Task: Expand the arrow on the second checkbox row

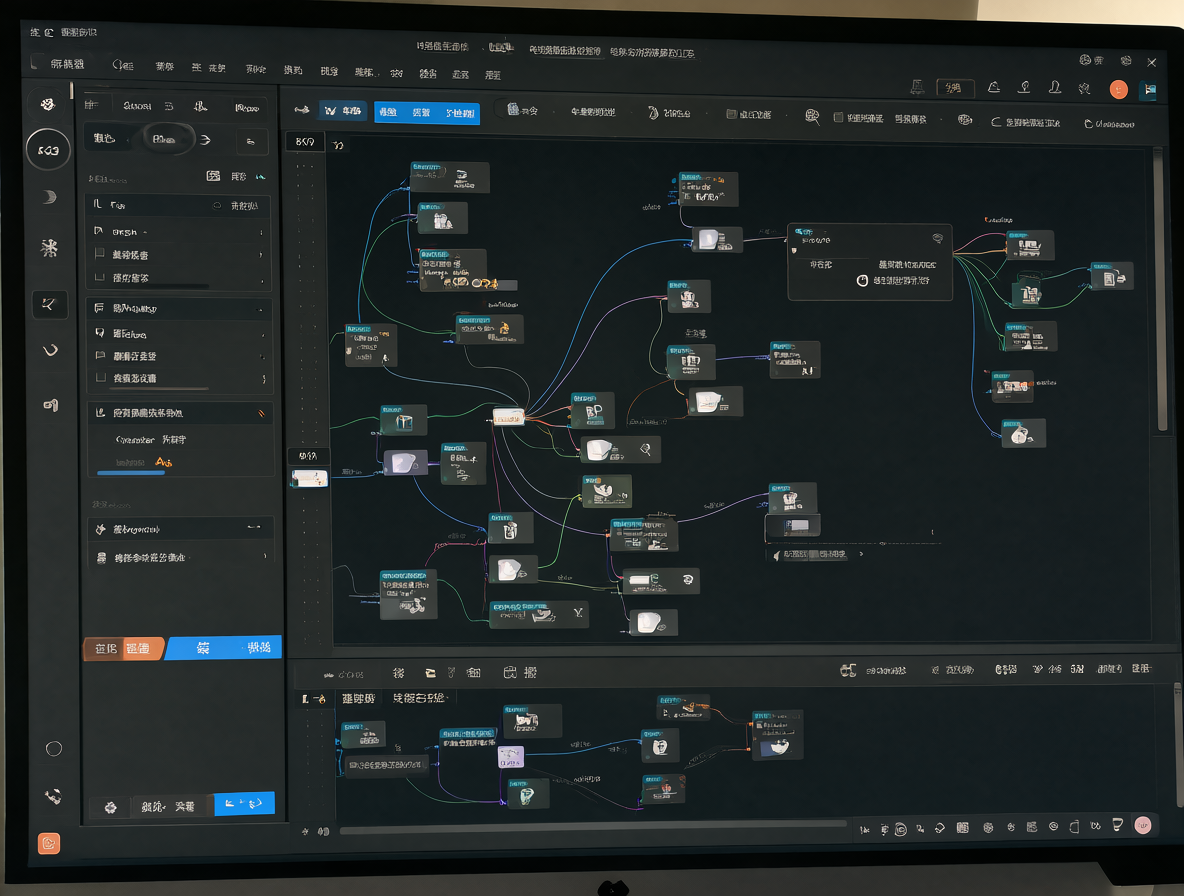Action: coord(261,254)
